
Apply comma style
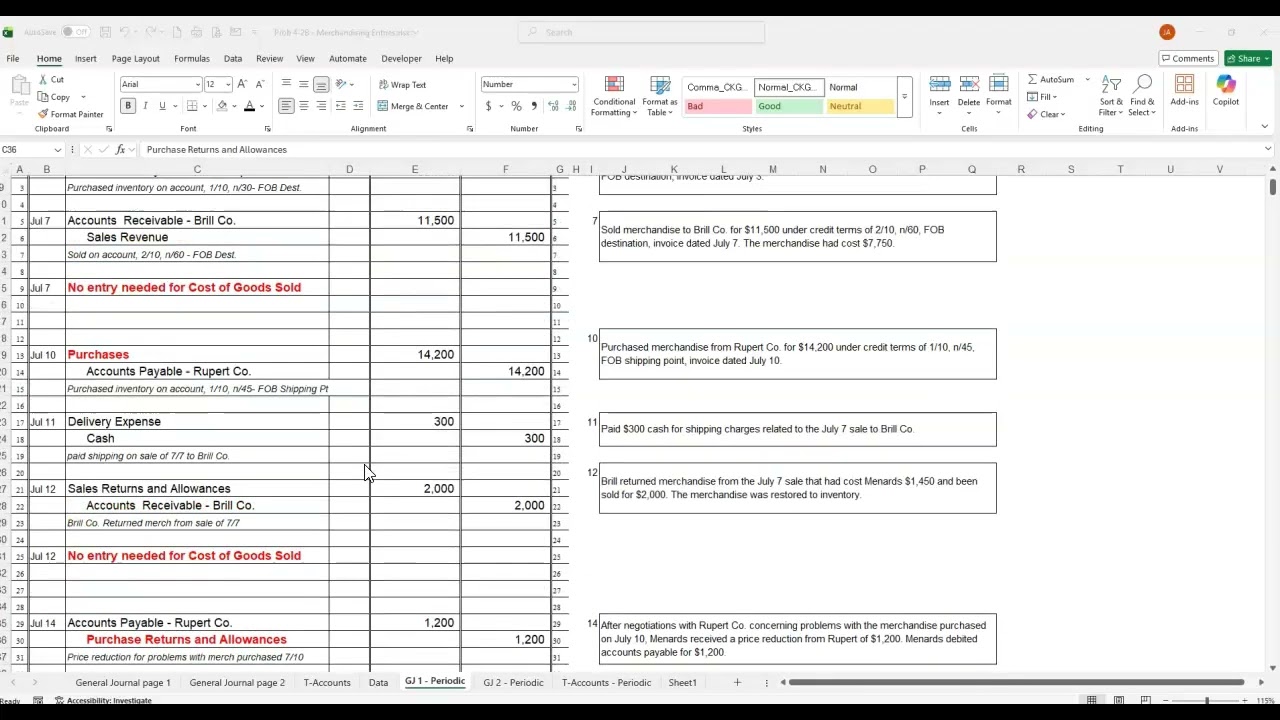533,106
